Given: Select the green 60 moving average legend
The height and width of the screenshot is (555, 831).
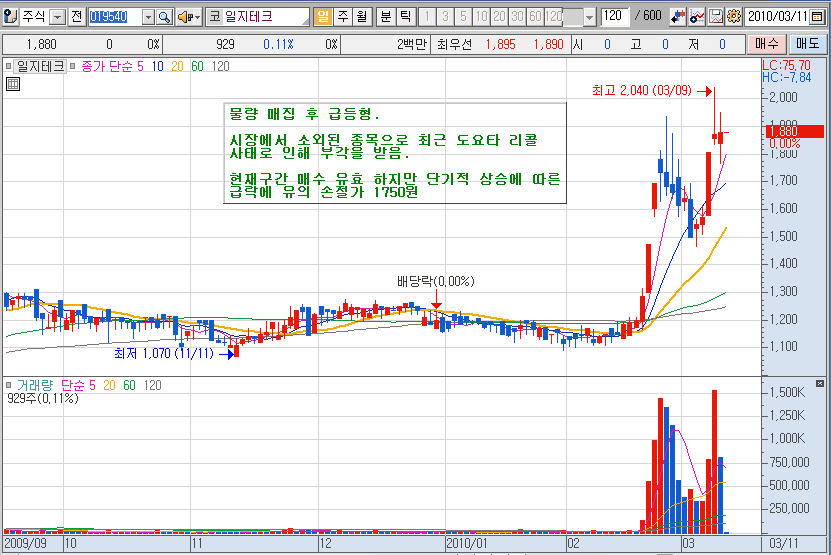Looking at the screenshot, I should [x=197, y=66].
